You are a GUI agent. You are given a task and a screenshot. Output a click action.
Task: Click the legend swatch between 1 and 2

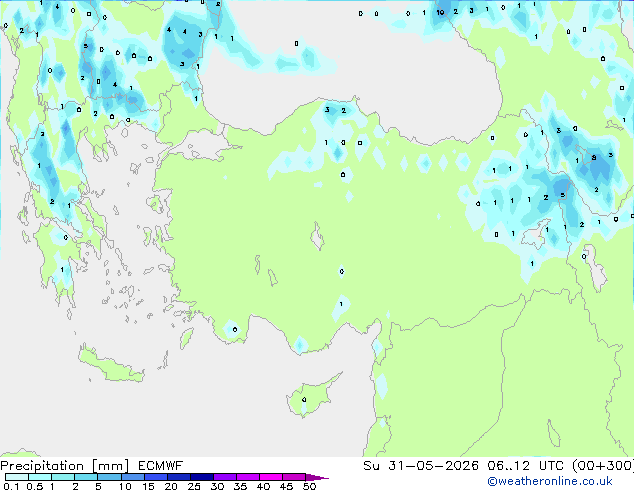coord(63,477)
